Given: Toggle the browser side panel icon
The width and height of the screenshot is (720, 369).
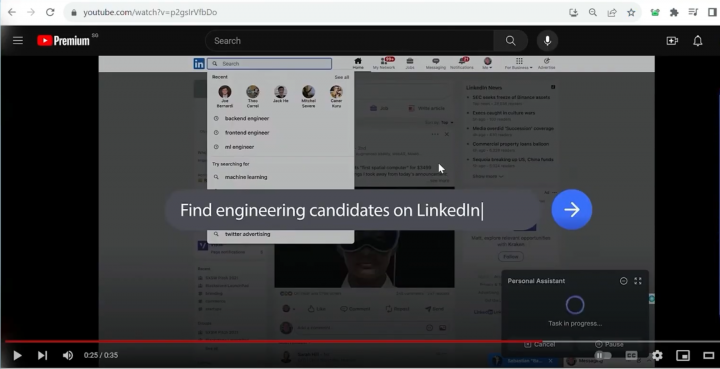Looking at the screenshot, I should click(x=712, y=12).
